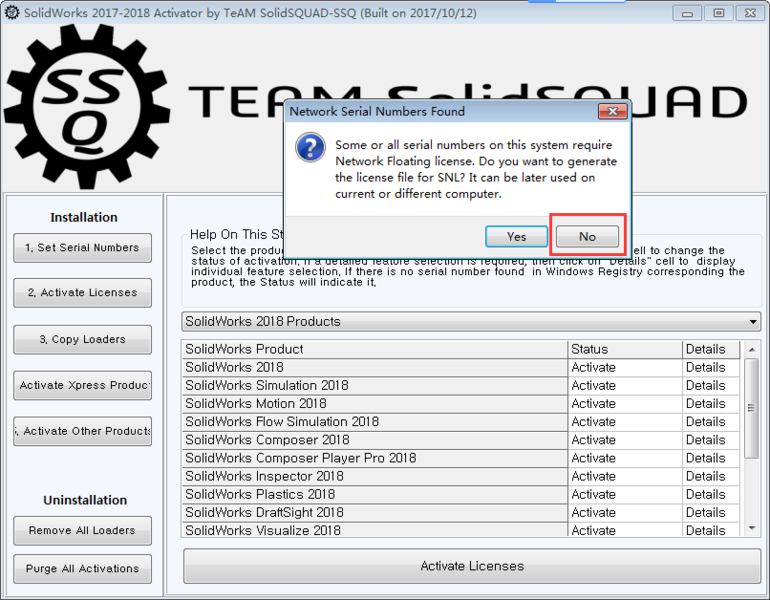Select SolidWorks Inspector 2018 row
Screen dimensions: 770x600
click(375, 476)
